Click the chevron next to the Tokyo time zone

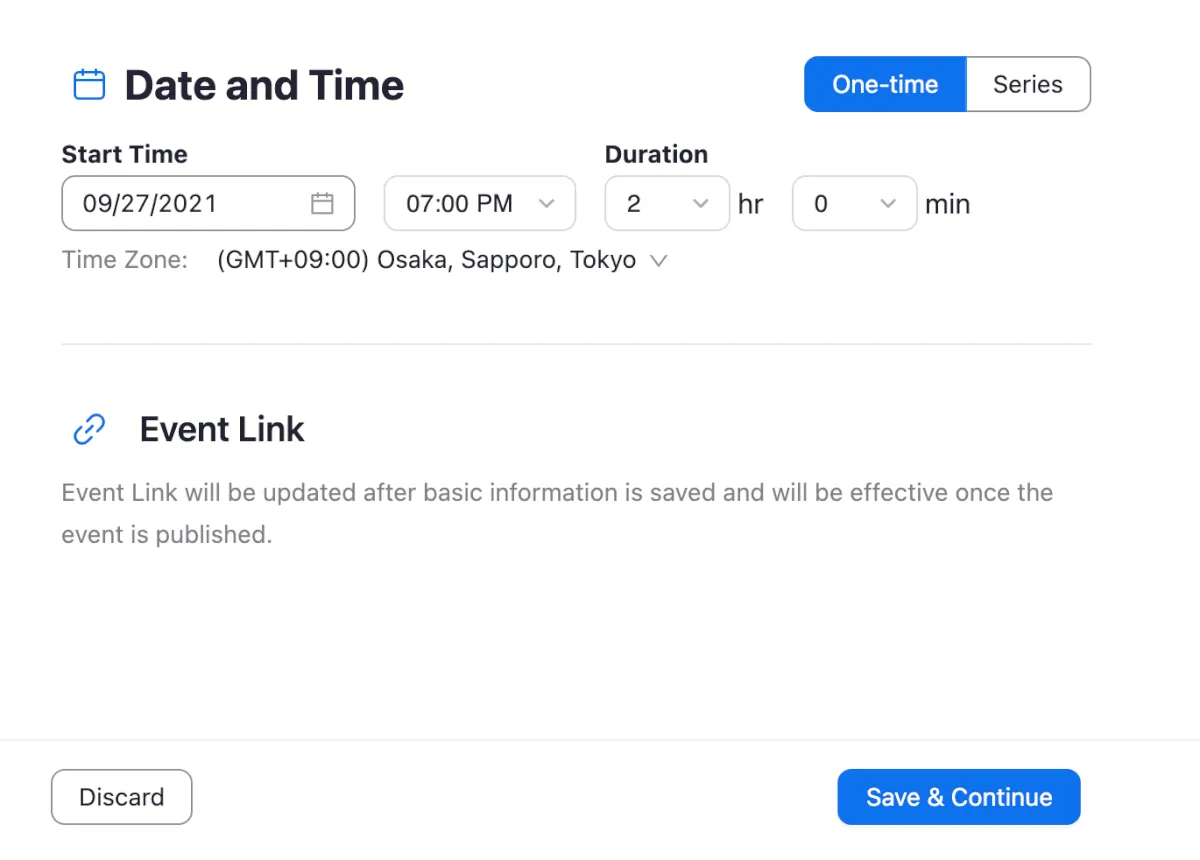658,261
